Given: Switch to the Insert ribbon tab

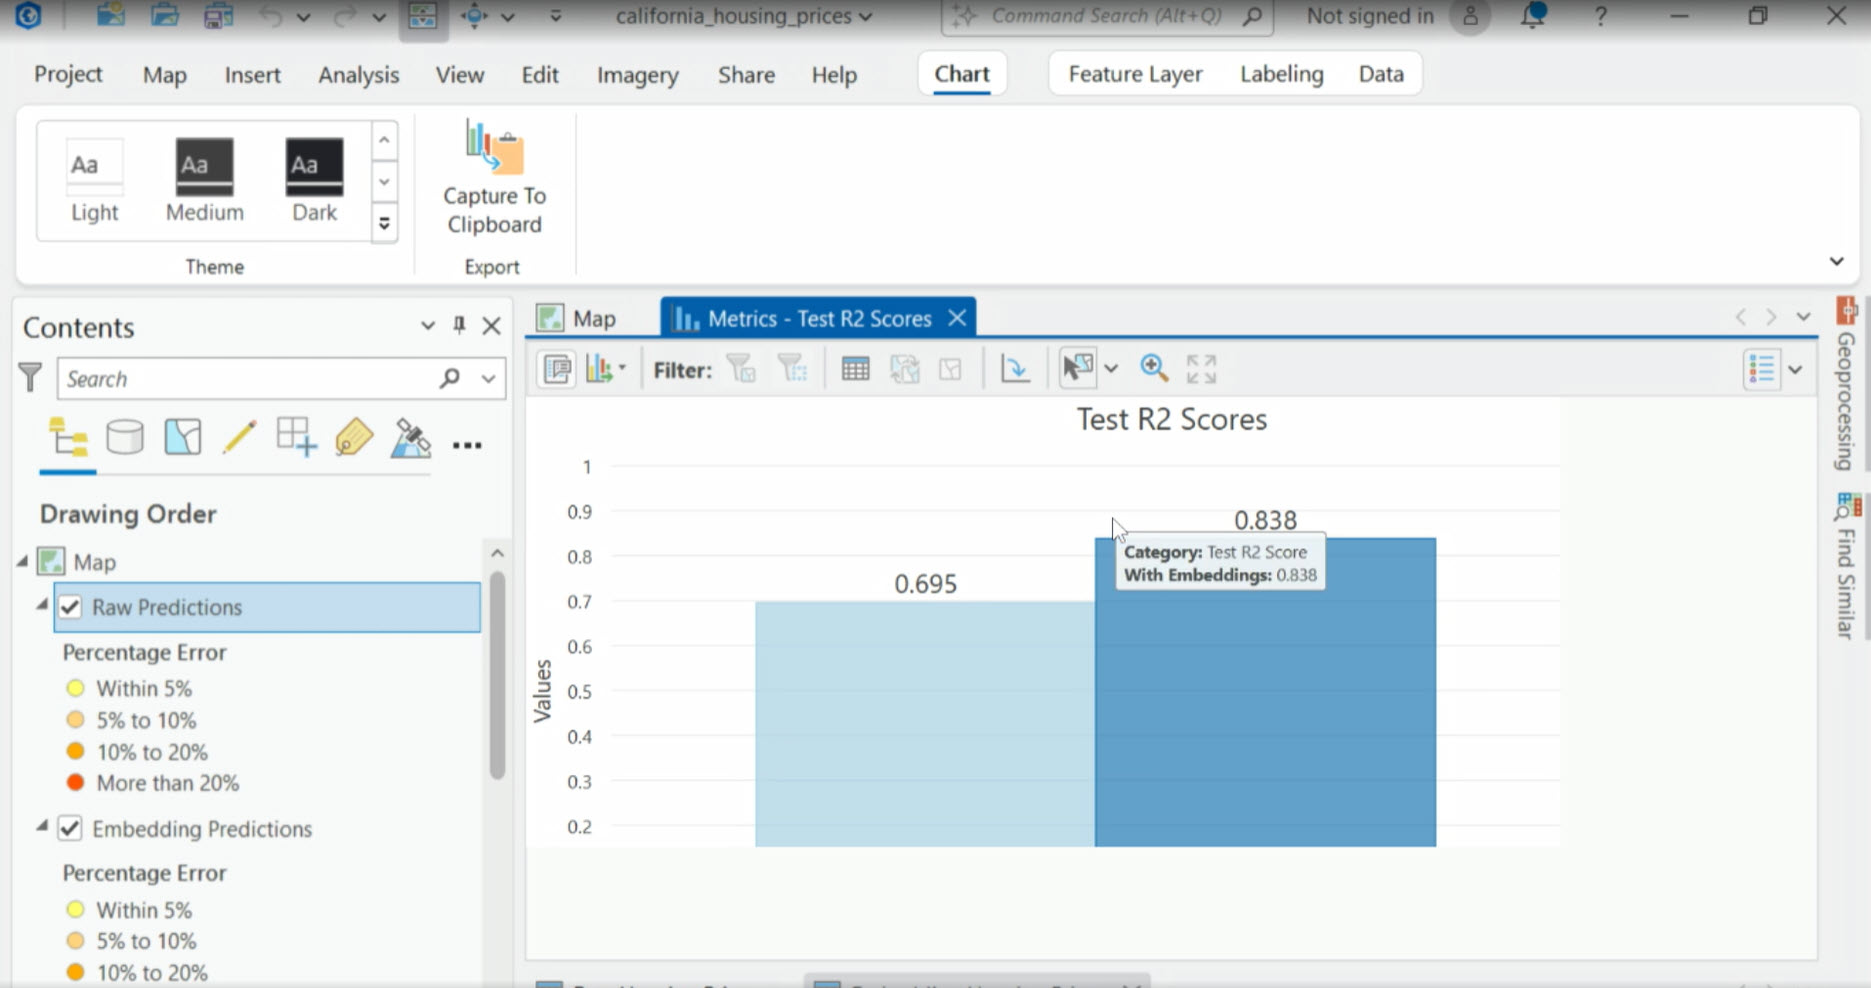Looking at the screenshot, I should coord(252,75).
